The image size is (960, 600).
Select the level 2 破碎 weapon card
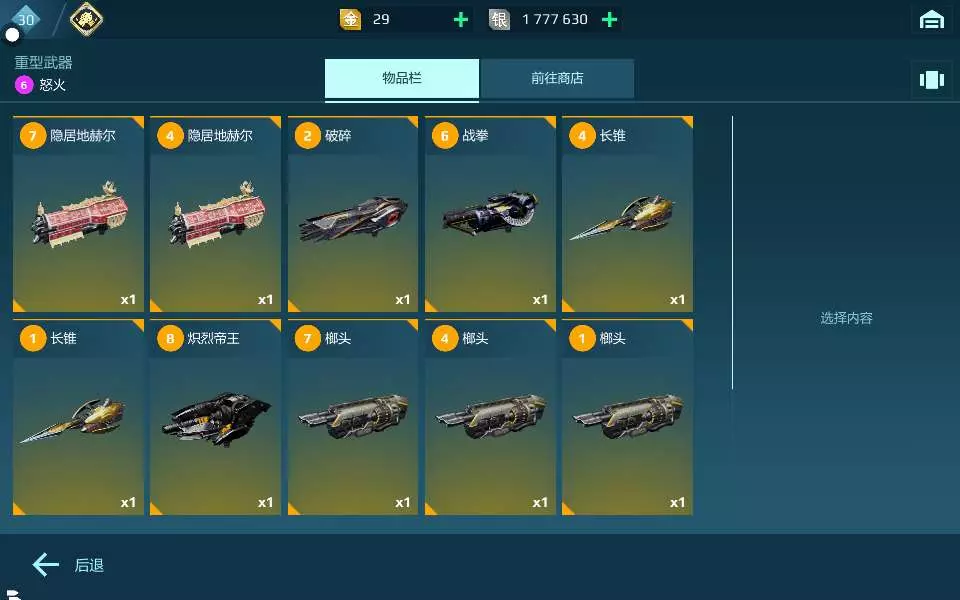coord(353,214)
